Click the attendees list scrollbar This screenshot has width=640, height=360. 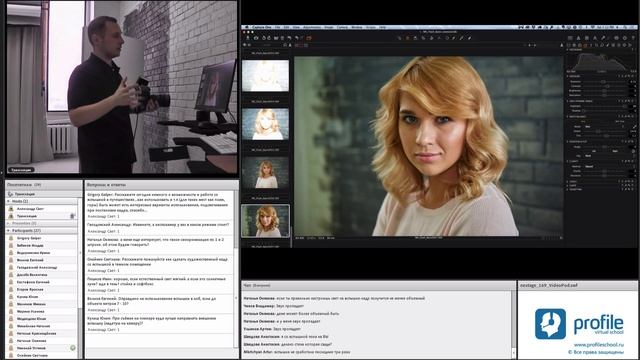(80, 253)
